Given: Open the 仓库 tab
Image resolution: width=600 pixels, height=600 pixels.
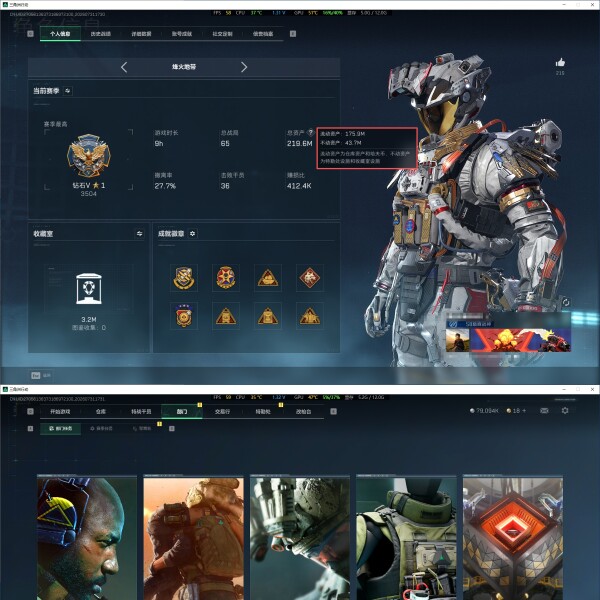Looking at the screenshot, I should point(101,411).
